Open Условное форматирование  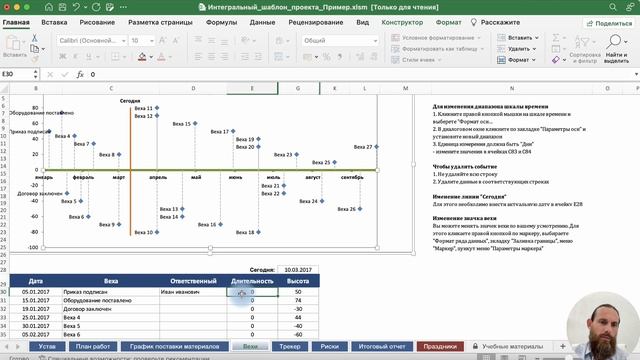click(436, 38)
